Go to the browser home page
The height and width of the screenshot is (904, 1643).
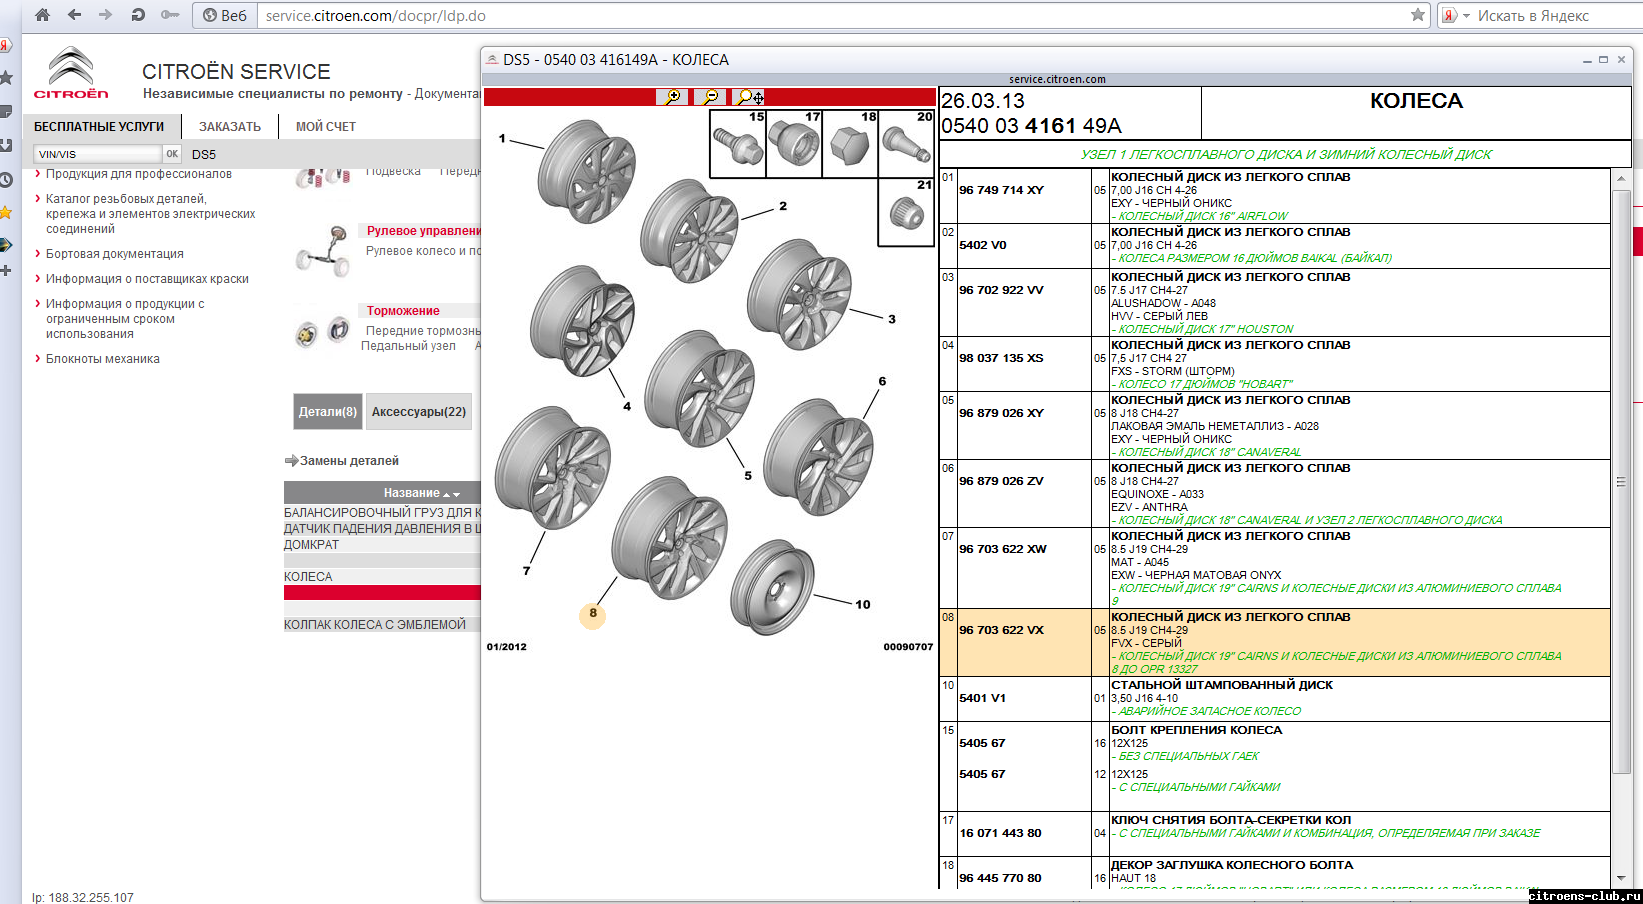pos(42,15)
